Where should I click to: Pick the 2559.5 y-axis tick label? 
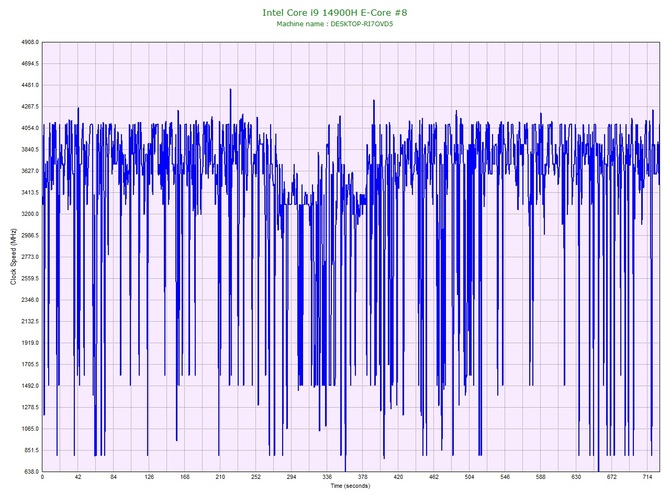tap(29, 279)
